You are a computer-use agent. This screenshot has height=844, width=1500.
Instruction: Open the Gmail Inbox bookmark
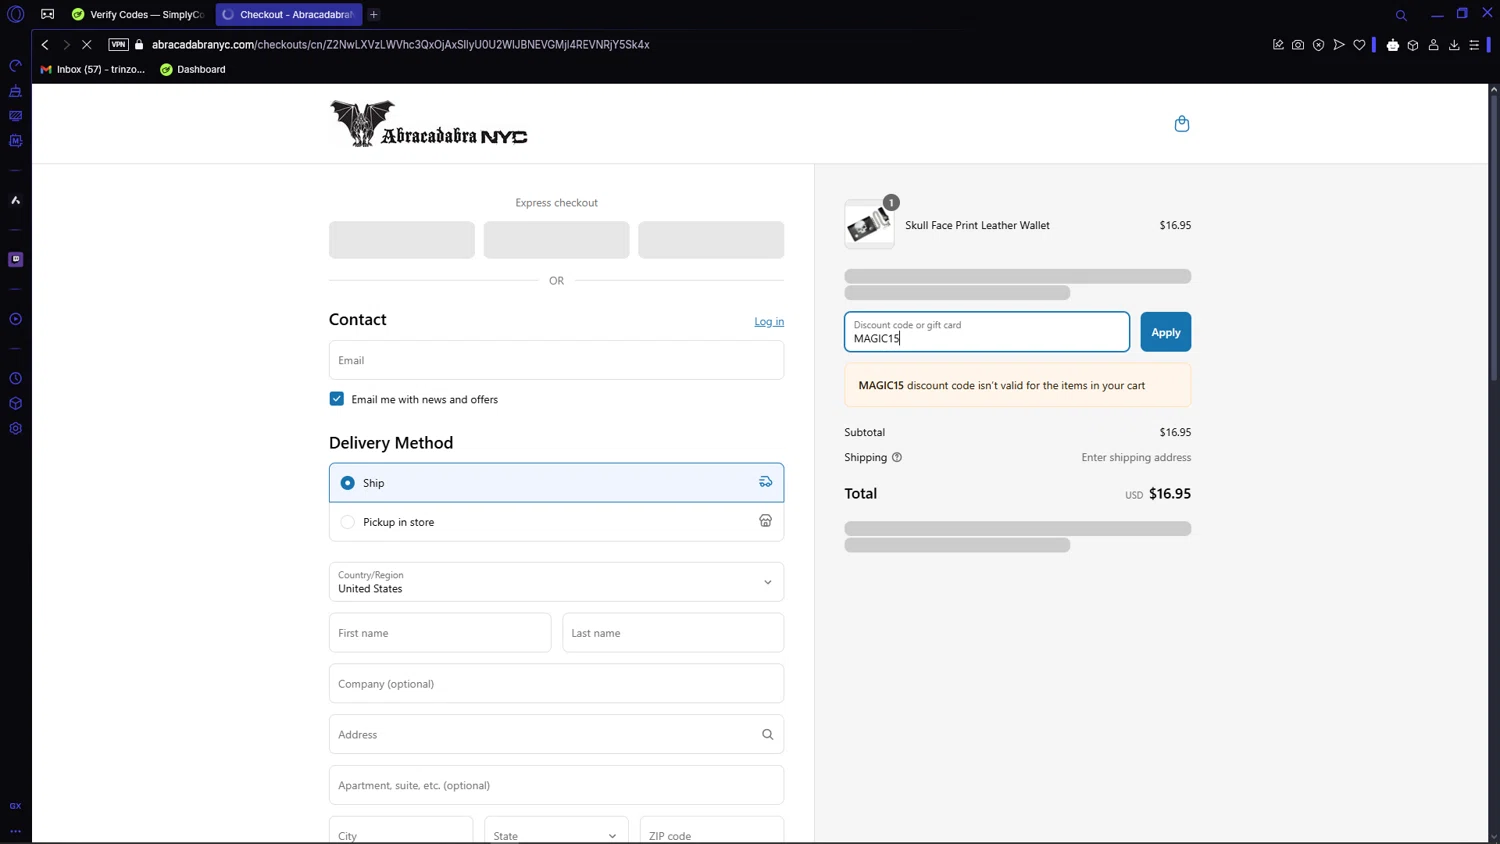92,70
